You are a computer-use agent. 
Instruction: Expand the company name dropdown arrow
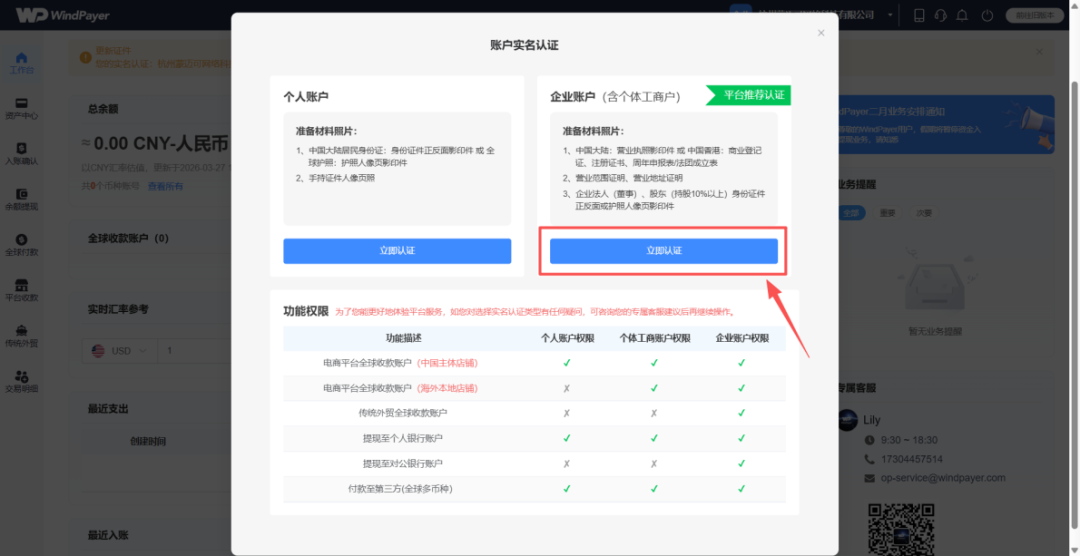click(x=890, y=15)
